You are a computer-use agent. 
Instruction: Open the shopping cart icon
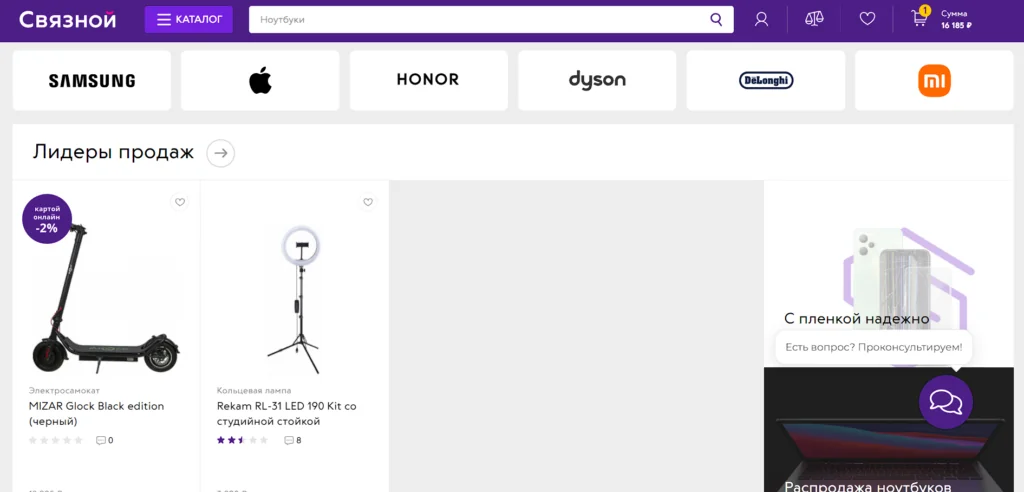pyautogui.click(x=919, y=19)
